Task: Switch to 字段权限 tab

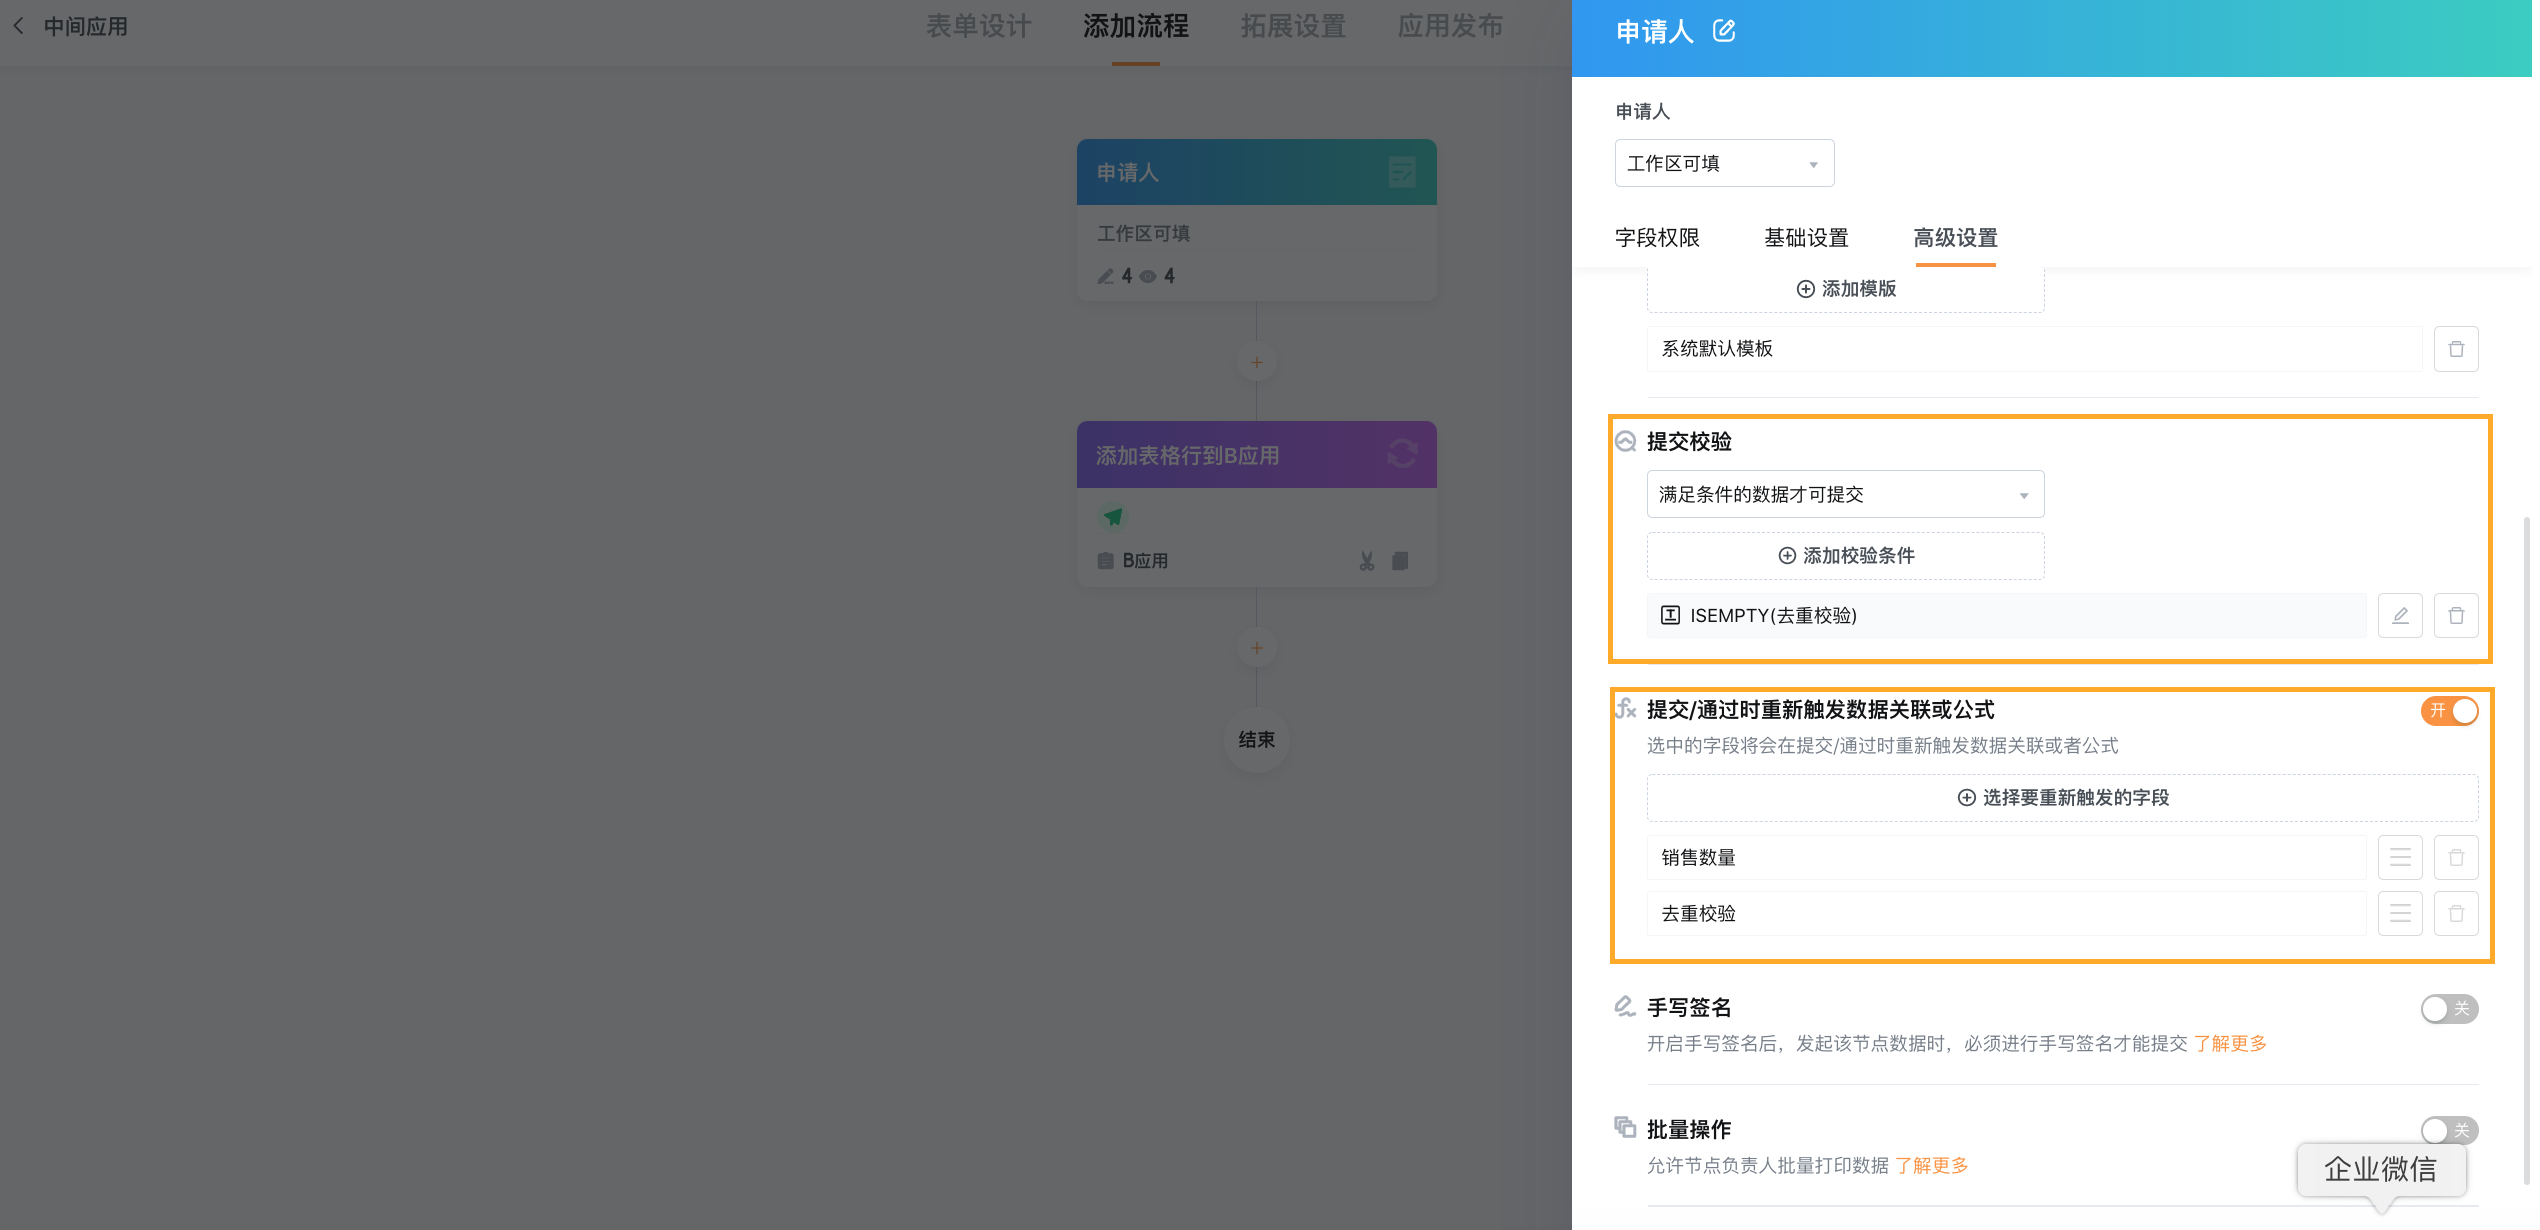Action: tap(1658, 238)
